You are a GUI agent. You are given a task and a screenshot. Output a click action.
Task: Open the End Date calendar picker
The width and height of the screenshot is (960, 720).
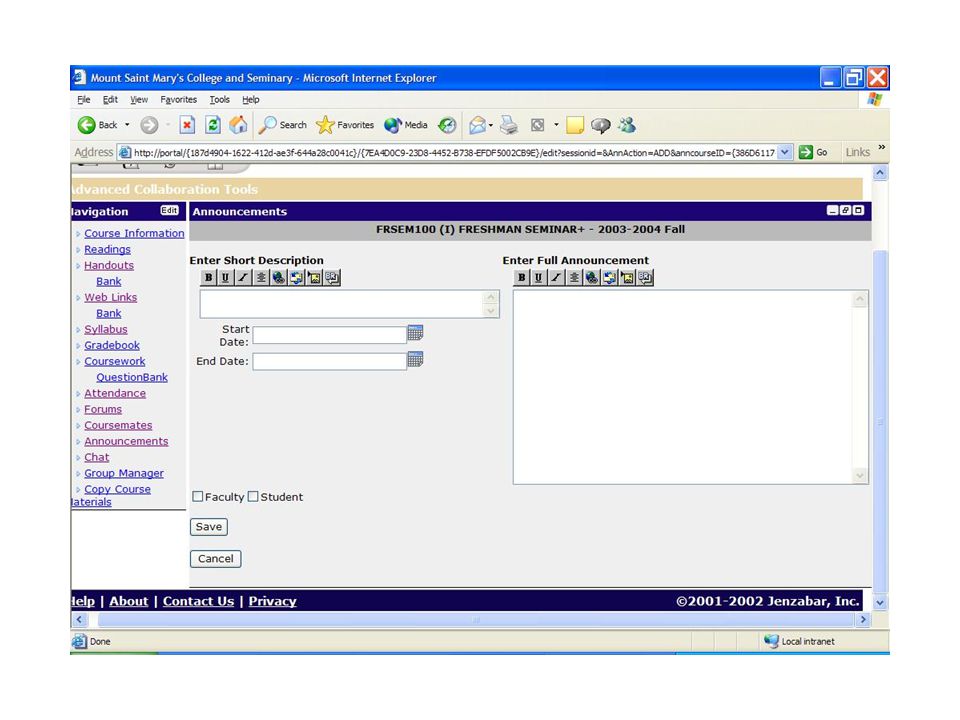pyautogui.click(x=415, y=359)
